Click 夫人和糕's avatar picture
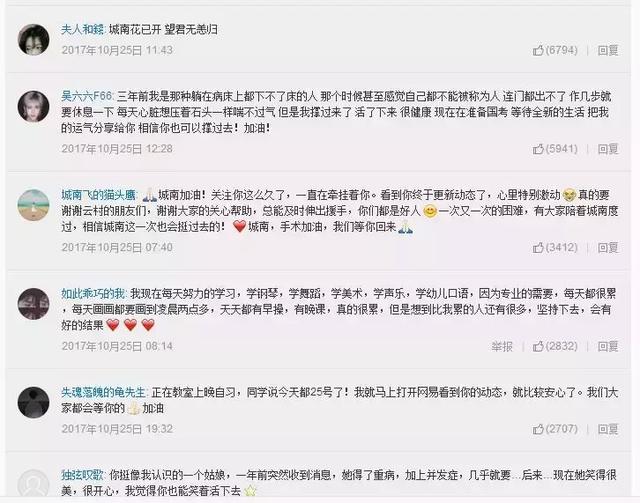Image resolution: width=640 pixels, height=503 pixels. [33, 40]
